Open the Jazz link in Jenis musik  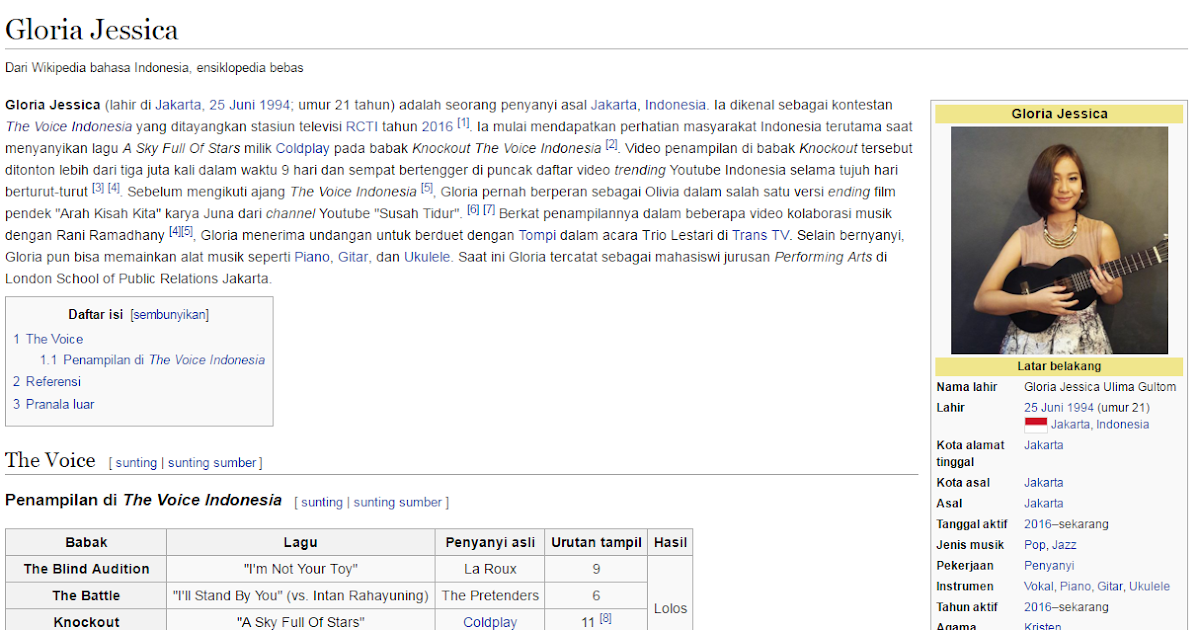[1064, 545]
